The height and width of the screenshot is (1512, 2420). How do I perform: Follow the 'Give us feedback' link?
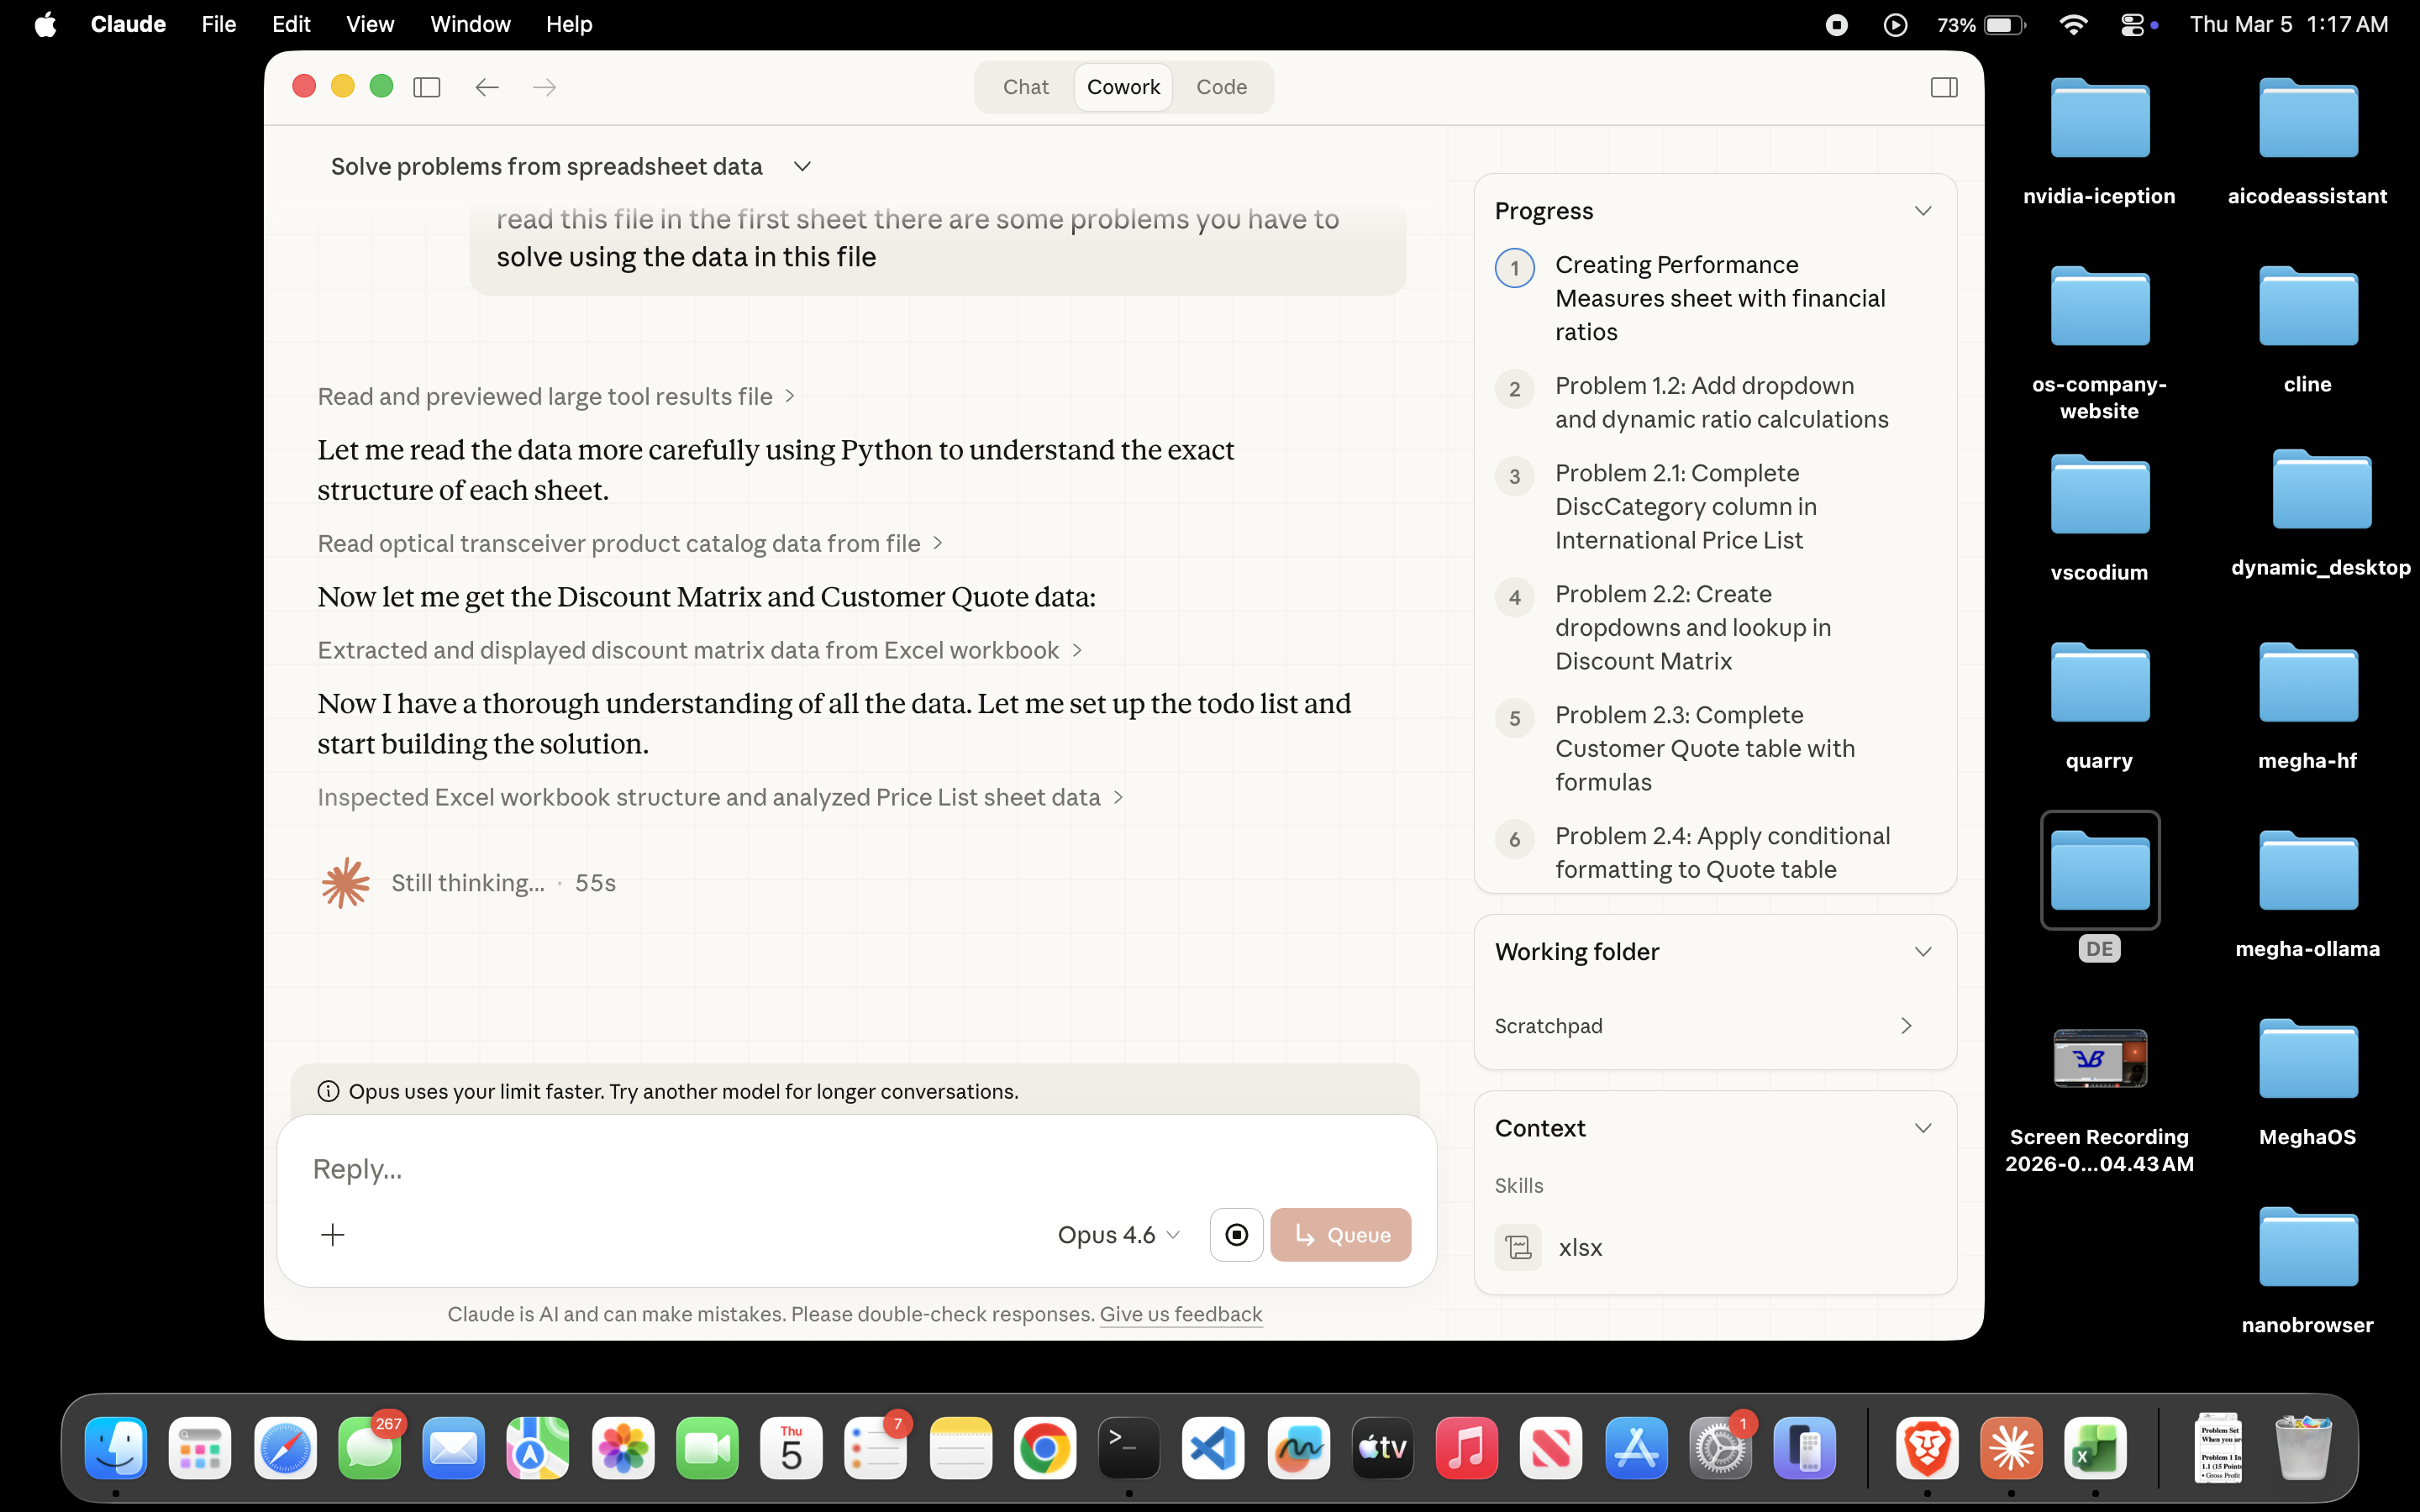coord(1181,1314)
